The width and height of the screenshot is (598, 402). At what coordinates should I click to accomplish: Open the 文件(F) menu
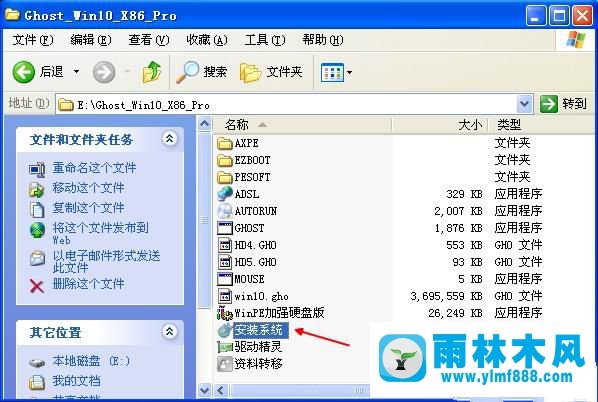coord(33,40)
